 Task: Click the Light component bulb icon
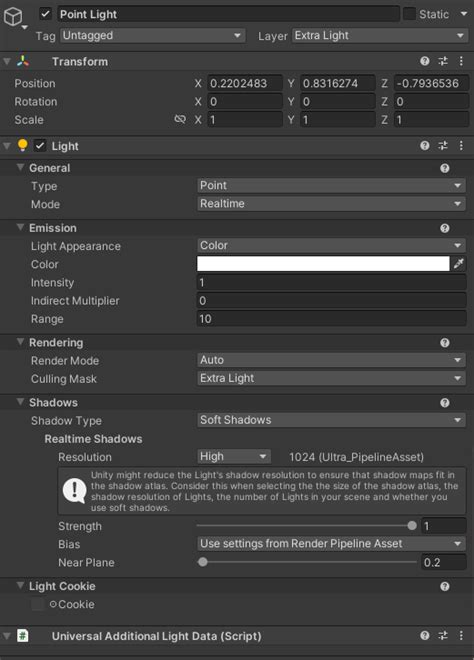coord(22,145)
